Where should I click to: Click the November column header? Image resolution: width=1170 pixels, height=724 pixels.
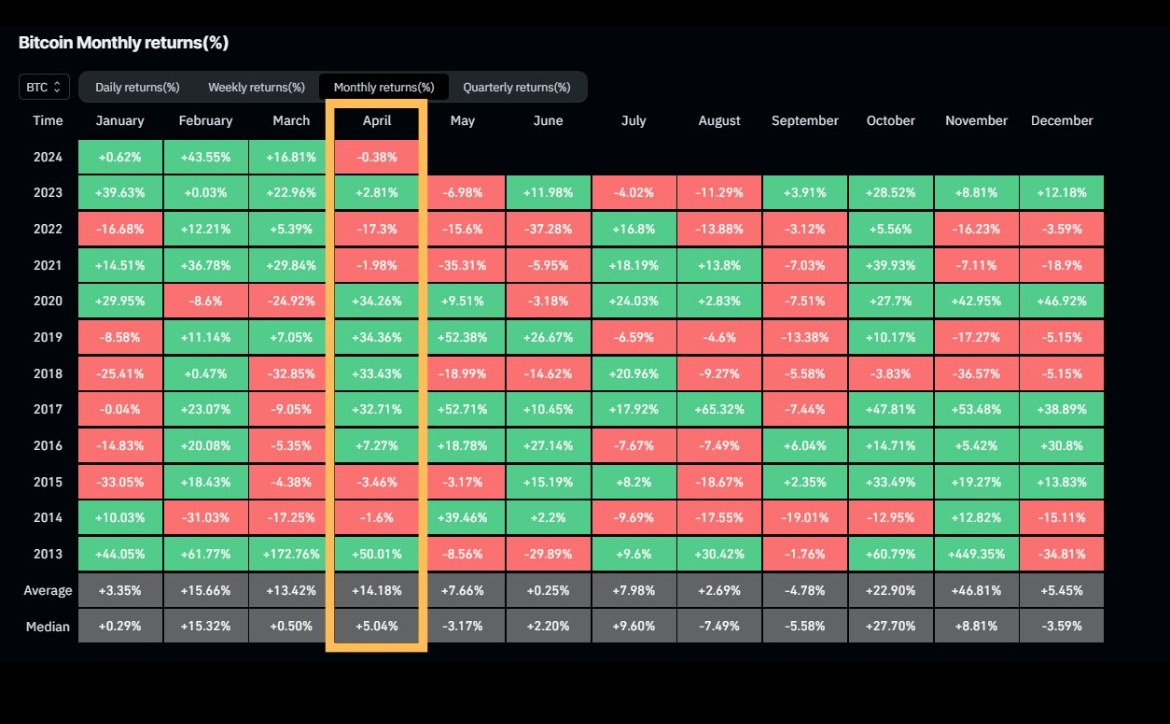[976, 120]
